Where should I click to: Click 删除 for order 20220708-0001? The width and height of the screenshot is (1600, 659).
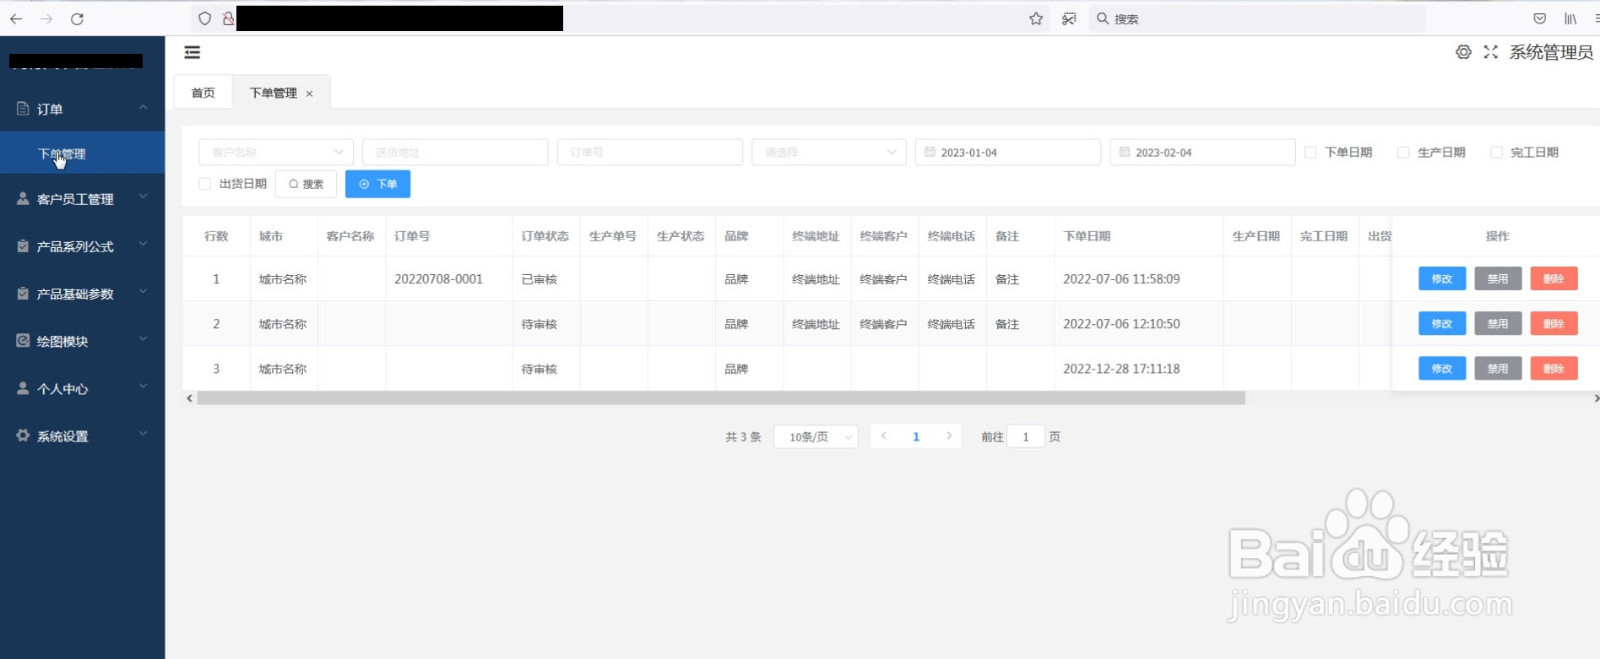tap(1554, 279)
